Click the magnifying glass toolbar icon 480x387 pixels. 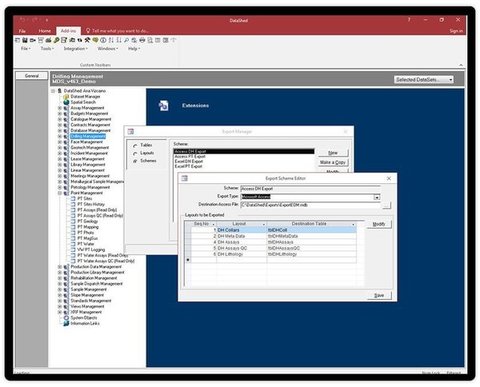(126, 40)
